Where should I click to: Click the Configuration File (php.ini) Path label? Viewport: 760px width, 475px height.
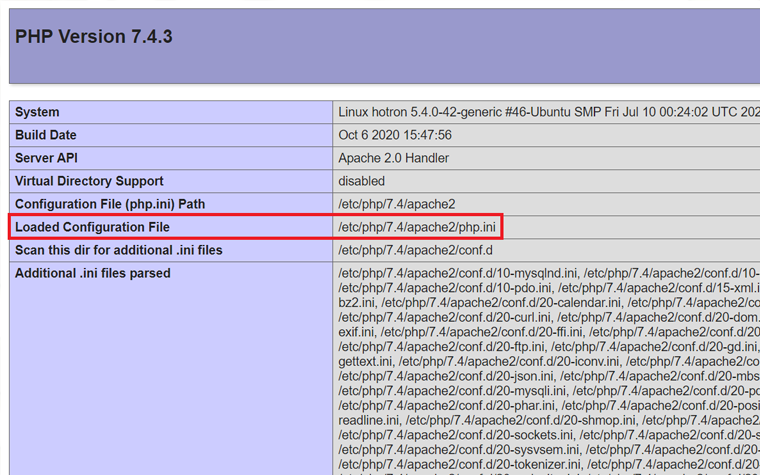tap(110, 204)
